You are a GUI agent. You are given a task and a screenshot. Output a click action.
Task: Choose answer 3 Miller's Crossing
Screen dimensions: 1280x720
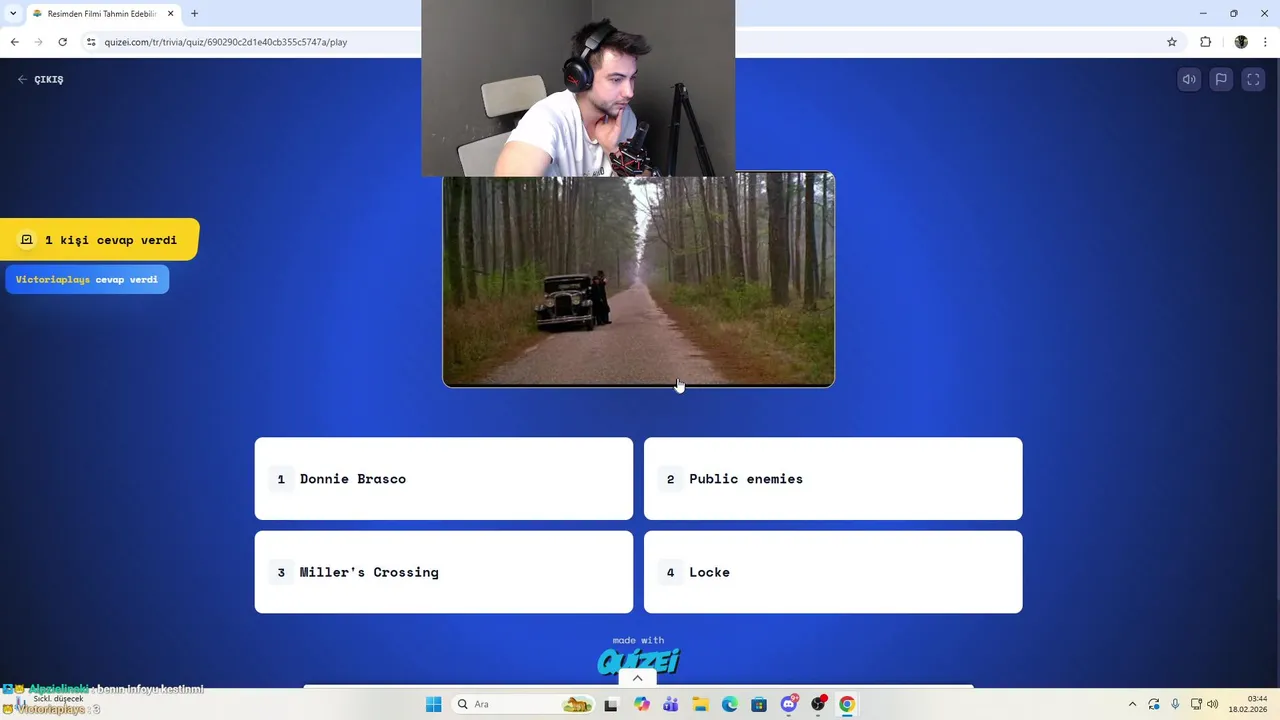tap(444, 572)
